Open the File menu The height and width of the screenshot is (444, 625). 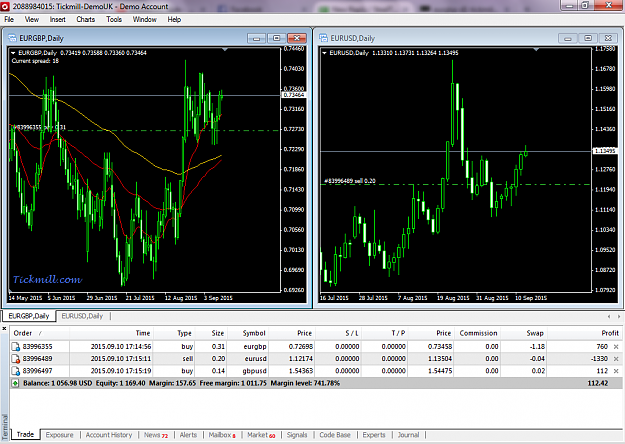pyautogui.click(x=9, y=19)
